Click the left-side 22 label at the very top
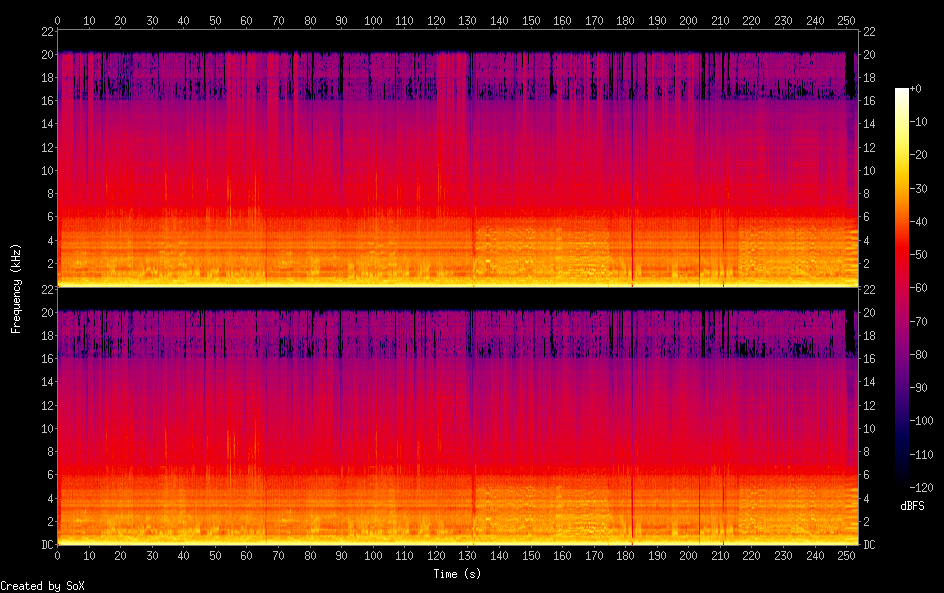This screenshot has height=593, width=944. 46,31
